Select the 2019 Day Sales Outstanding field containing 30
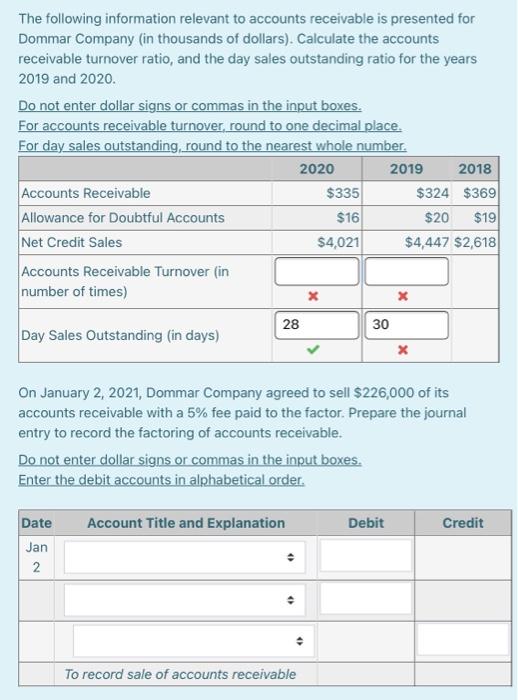 pyautogui.click(x=406, y=325)
